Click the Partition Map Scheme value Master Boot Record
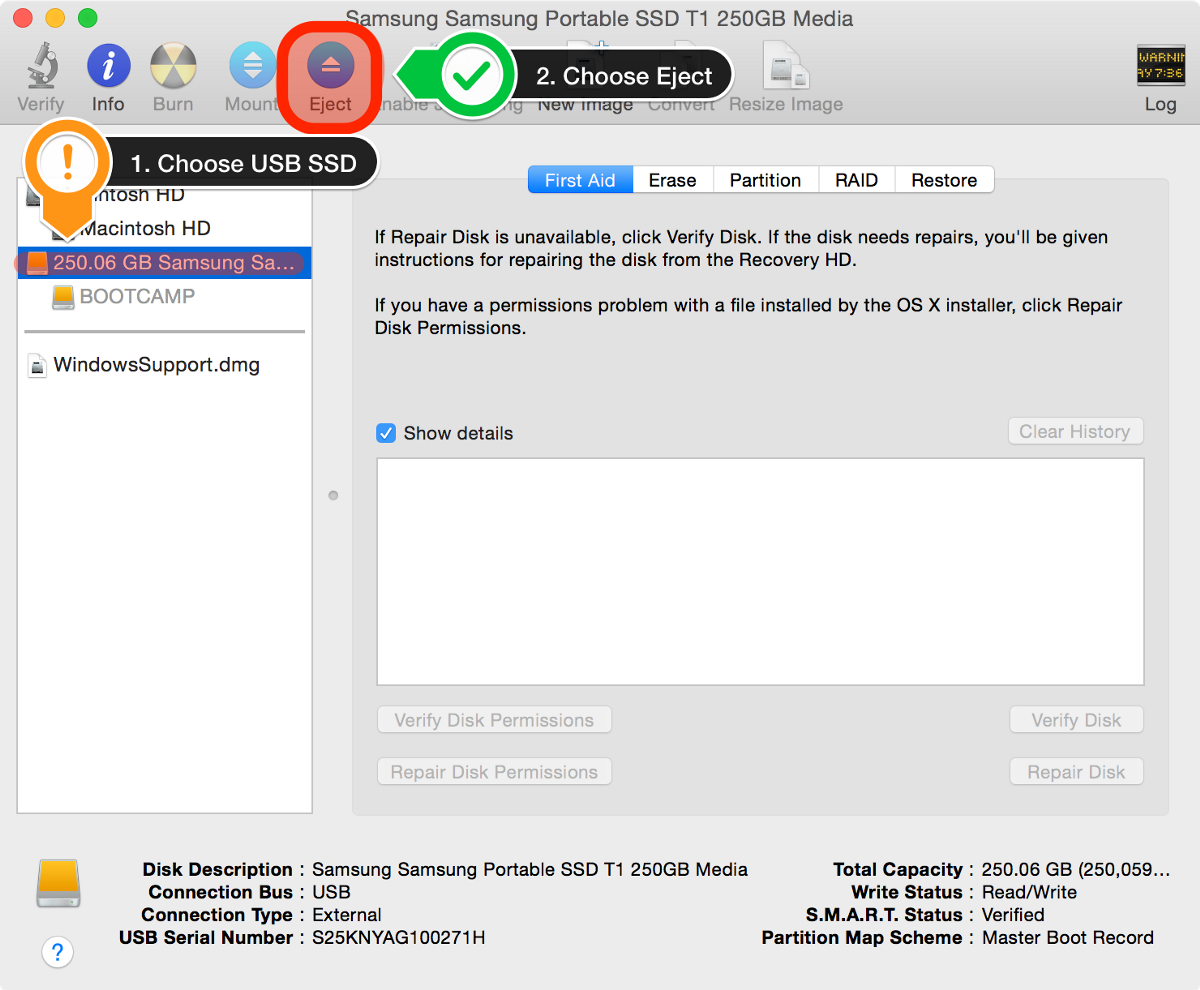This screenshot has width=1200, height=990. [x=1068, y=938]
